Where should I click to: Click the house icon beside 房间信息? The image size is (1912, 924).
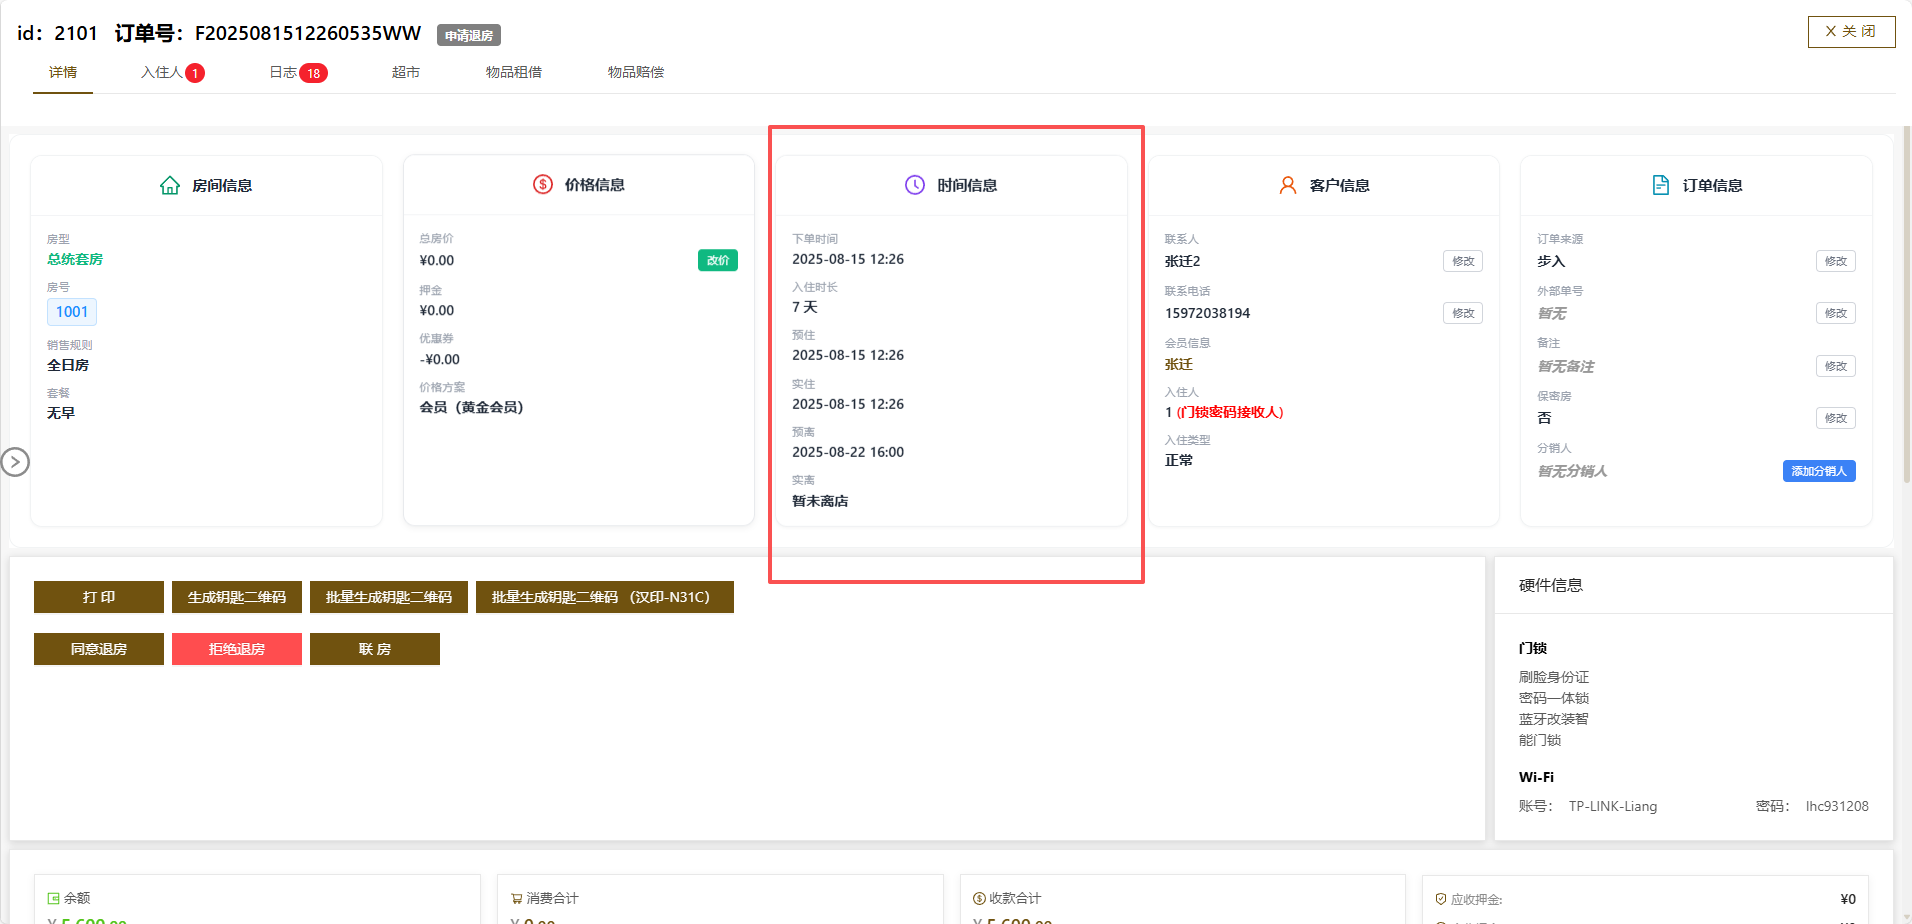coord(170,185)
